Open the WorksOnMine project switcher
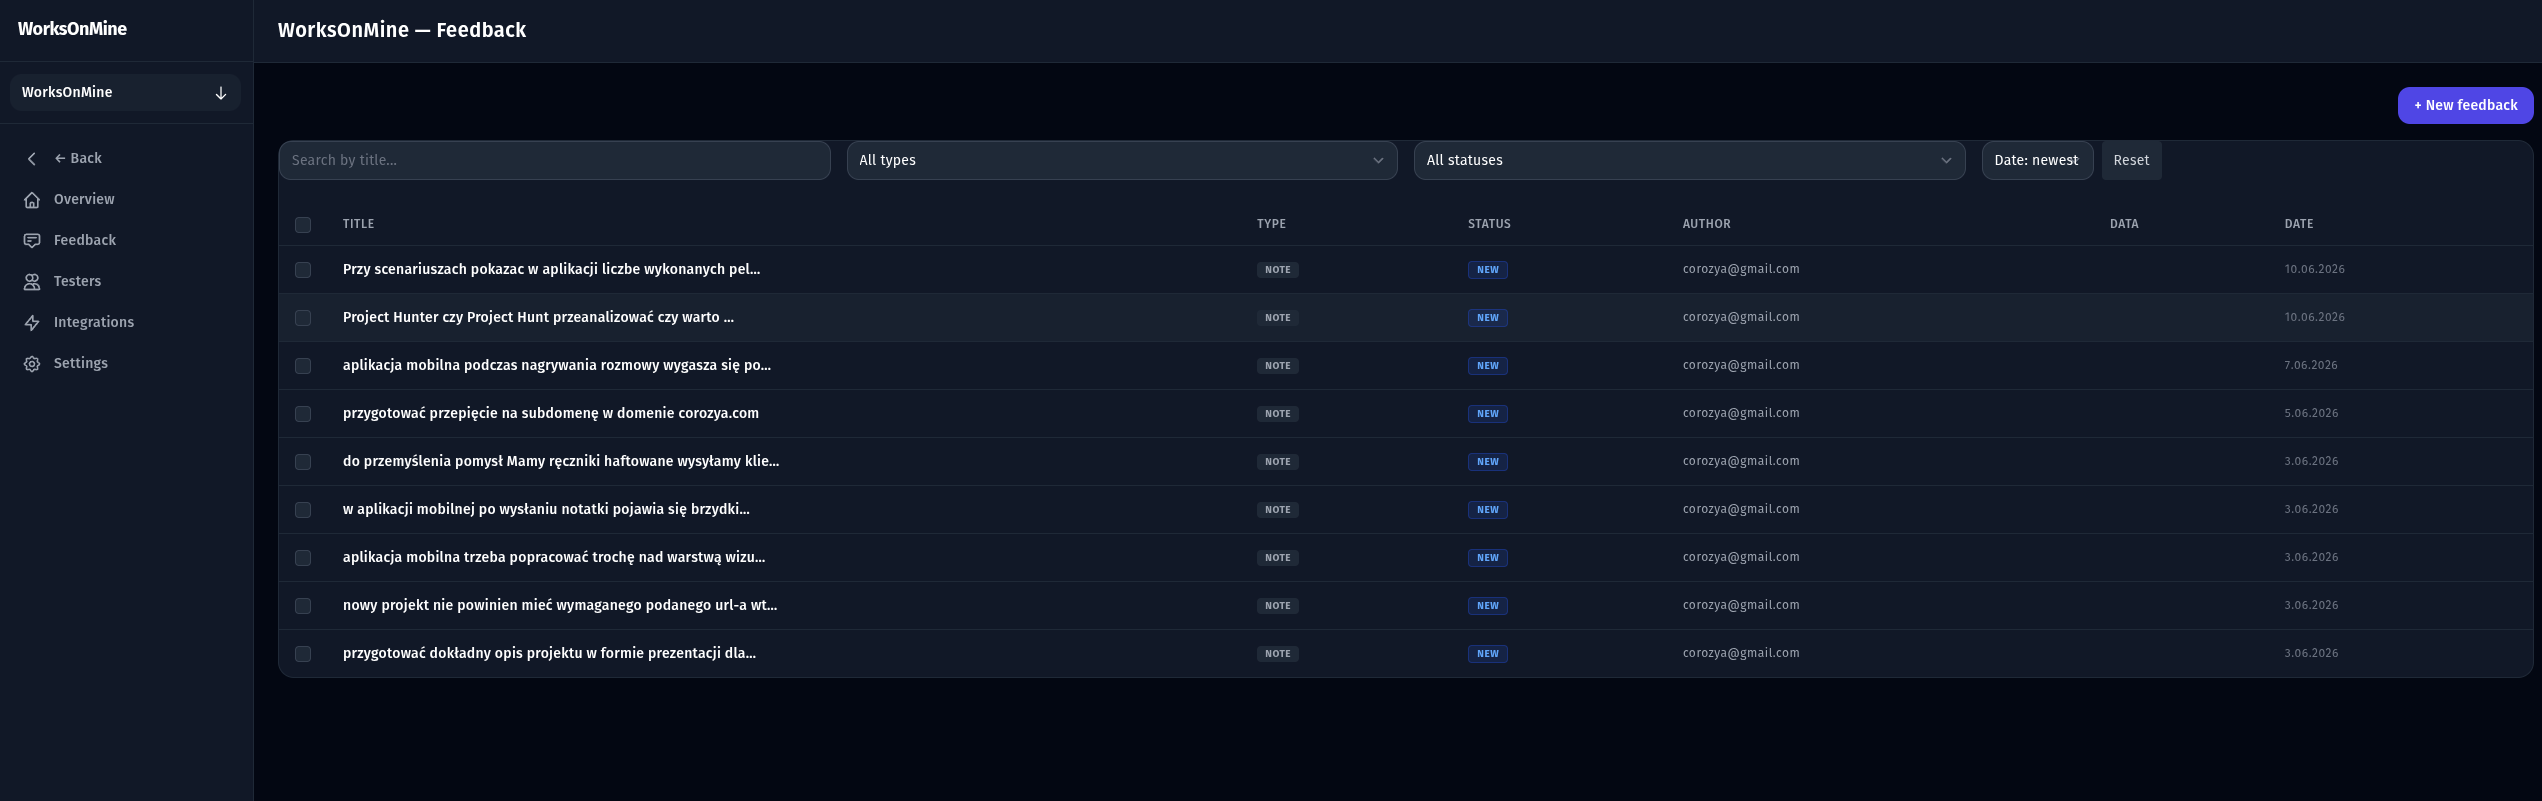Viewport: 2542px width, 801px height. coord(125,92)
